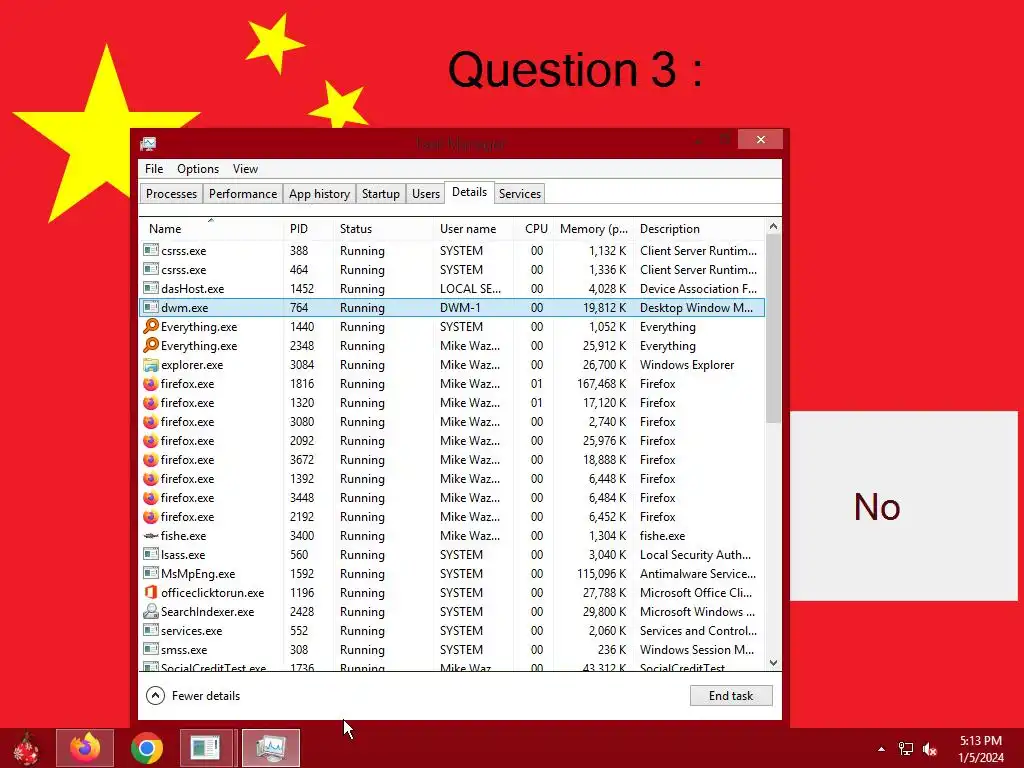Screen dimensions: 1024x768
Task: Switch to the Performance tab
Action: [x=243, y=194]
